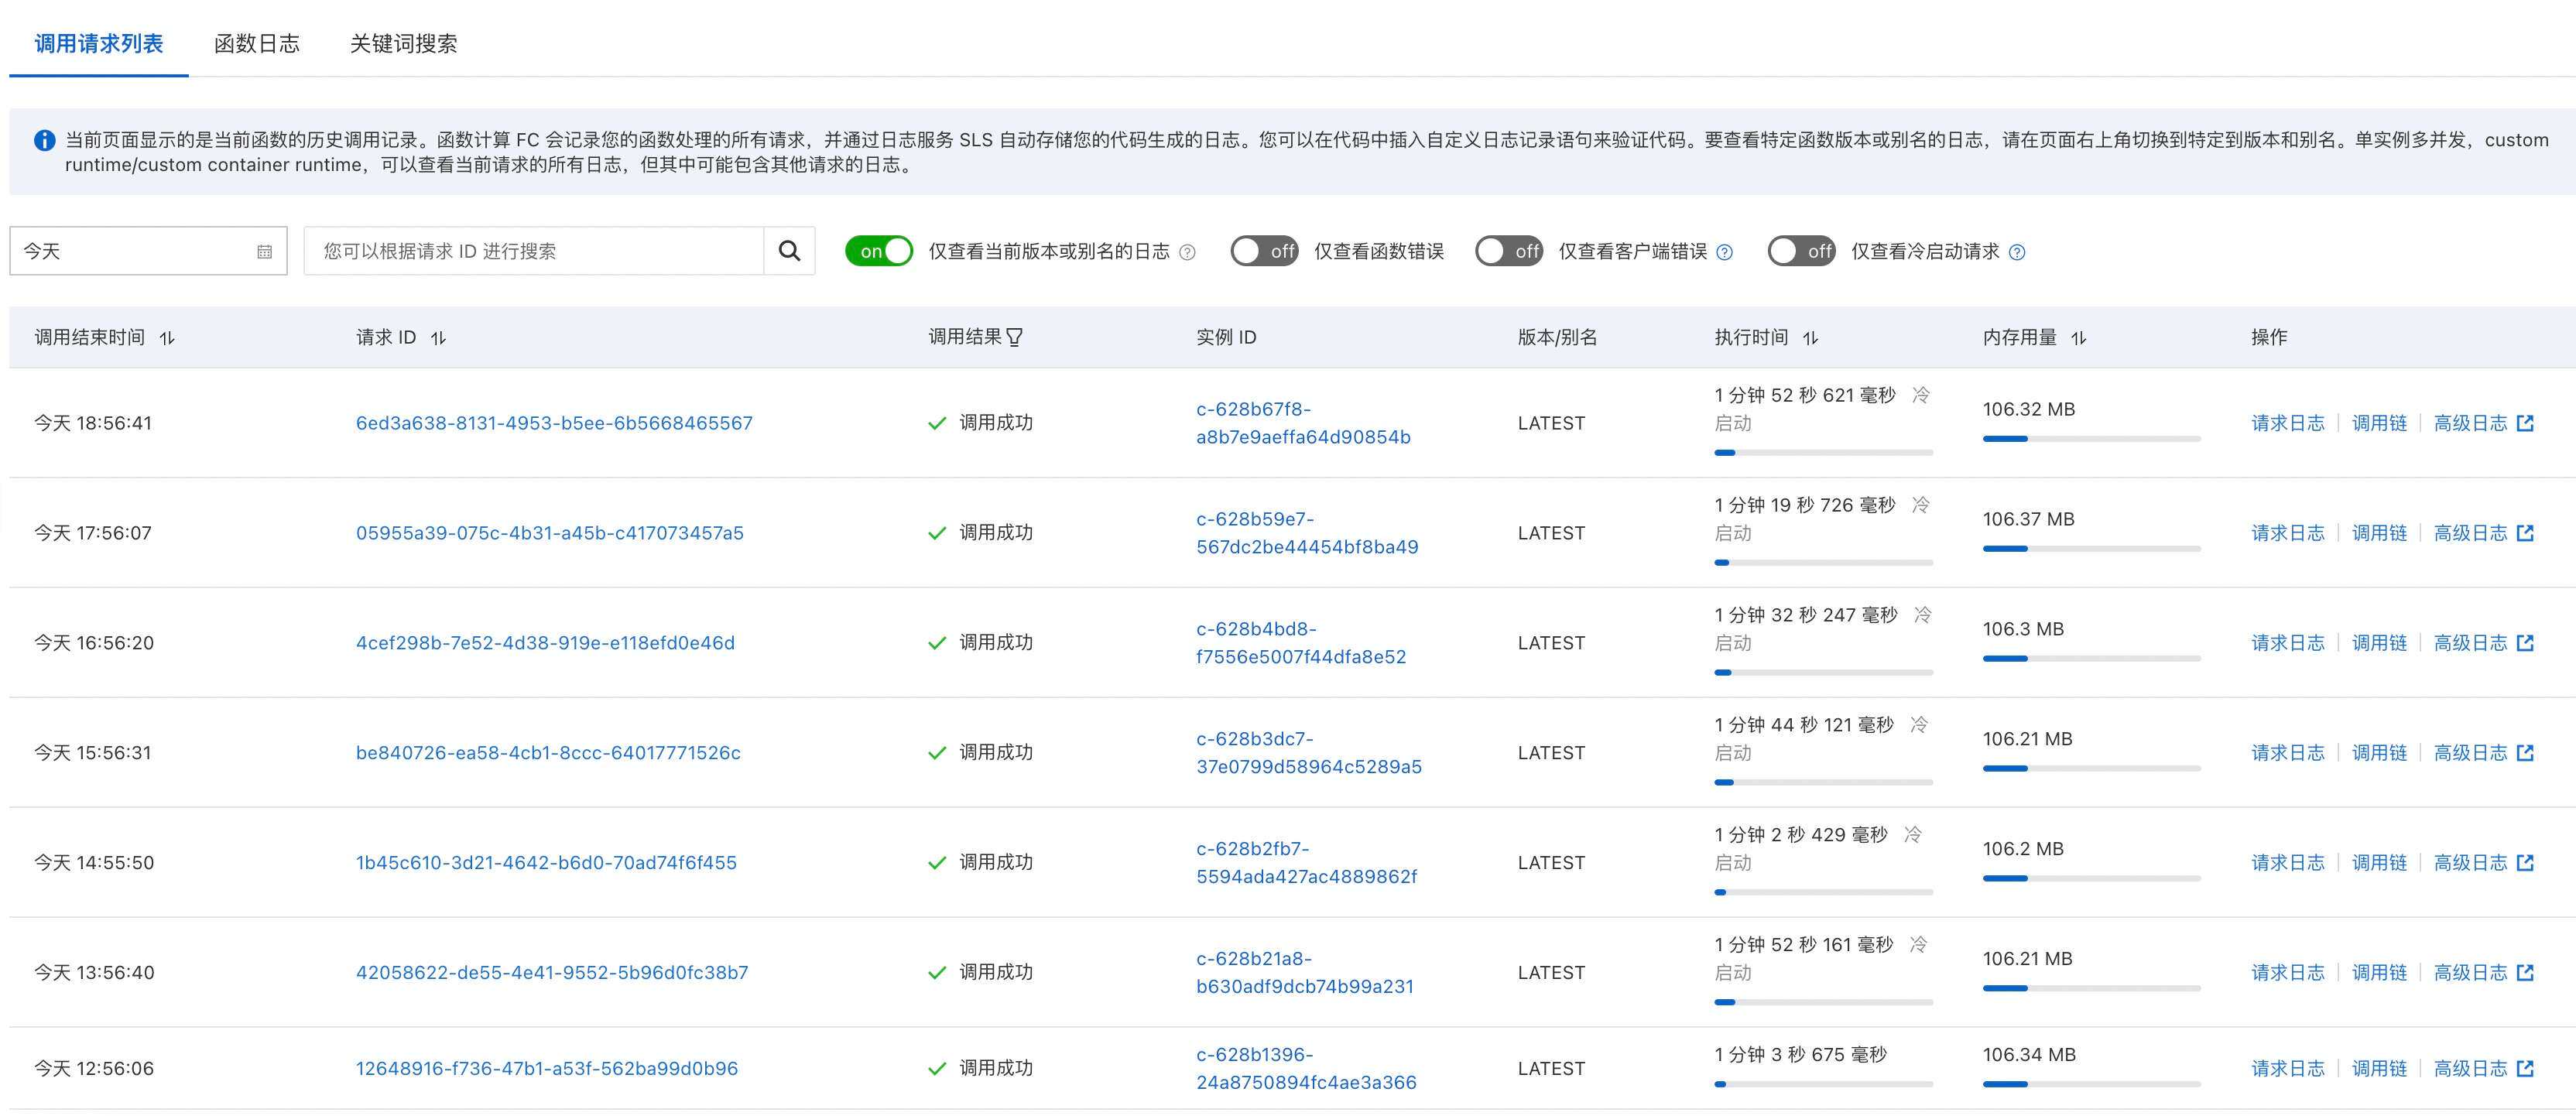Click the filter icon beside 调用结果
This screenshot has width=2576, height=1116.
[x=1014, y=338]
